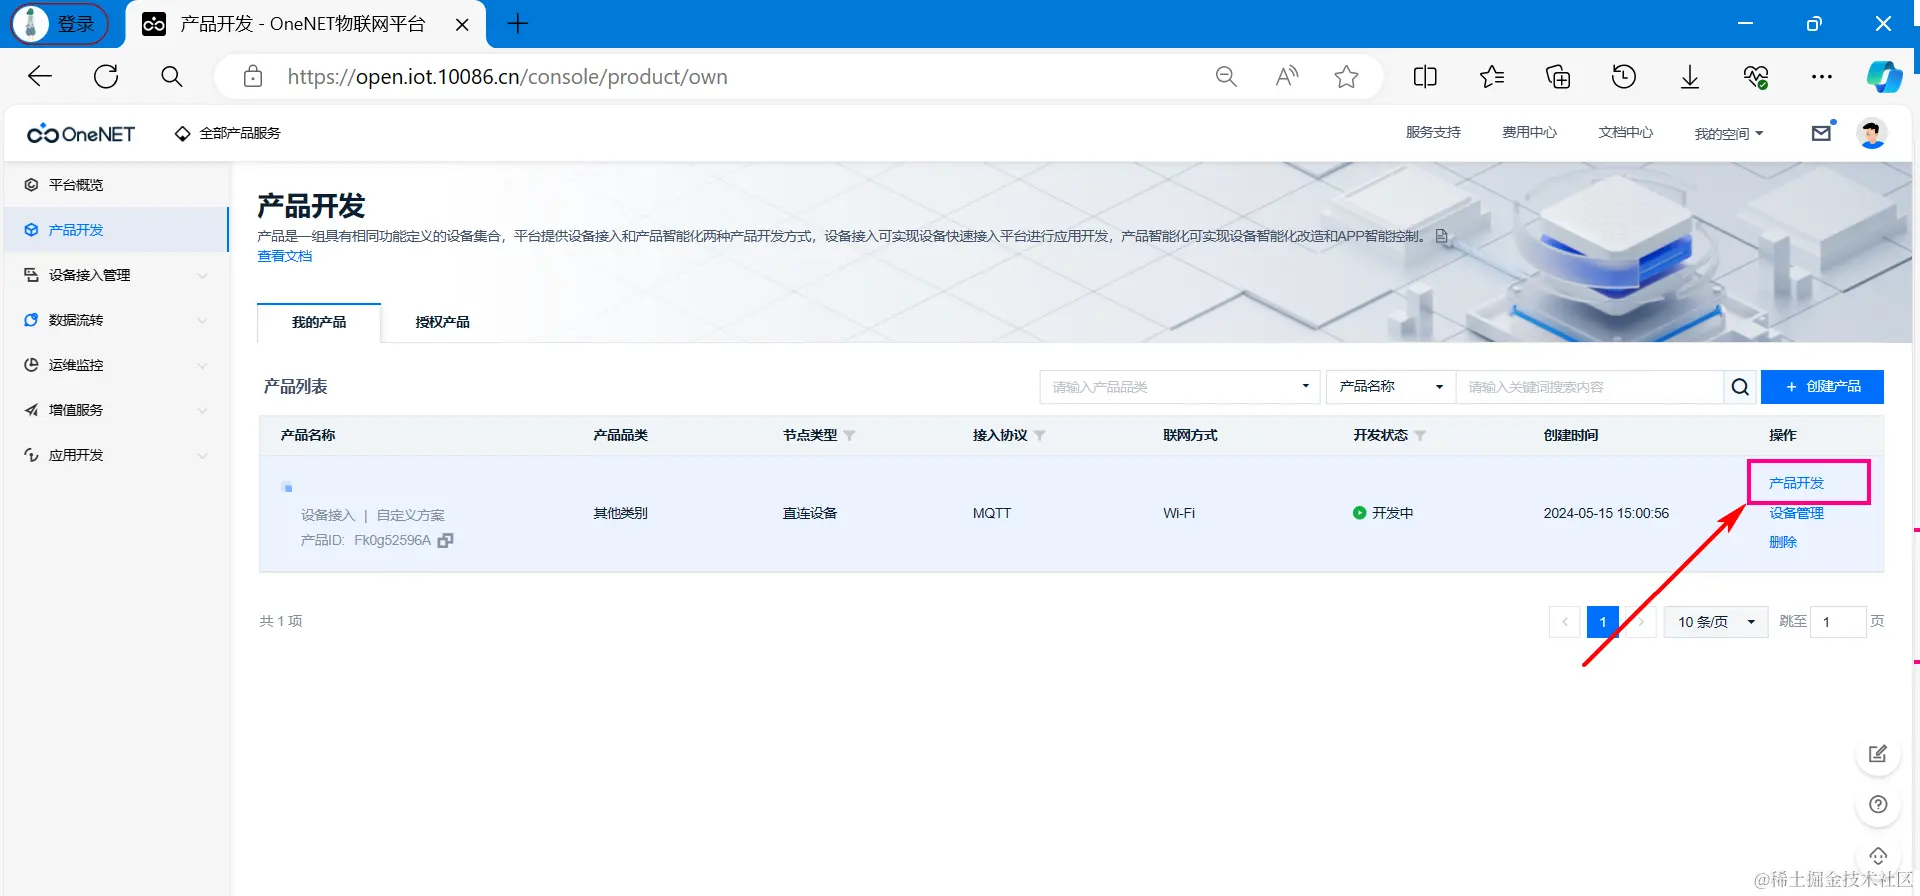Viewport: 1920px width, 896px height.
Task: Open the user avatar menu
Action: tap(1872, 133)
